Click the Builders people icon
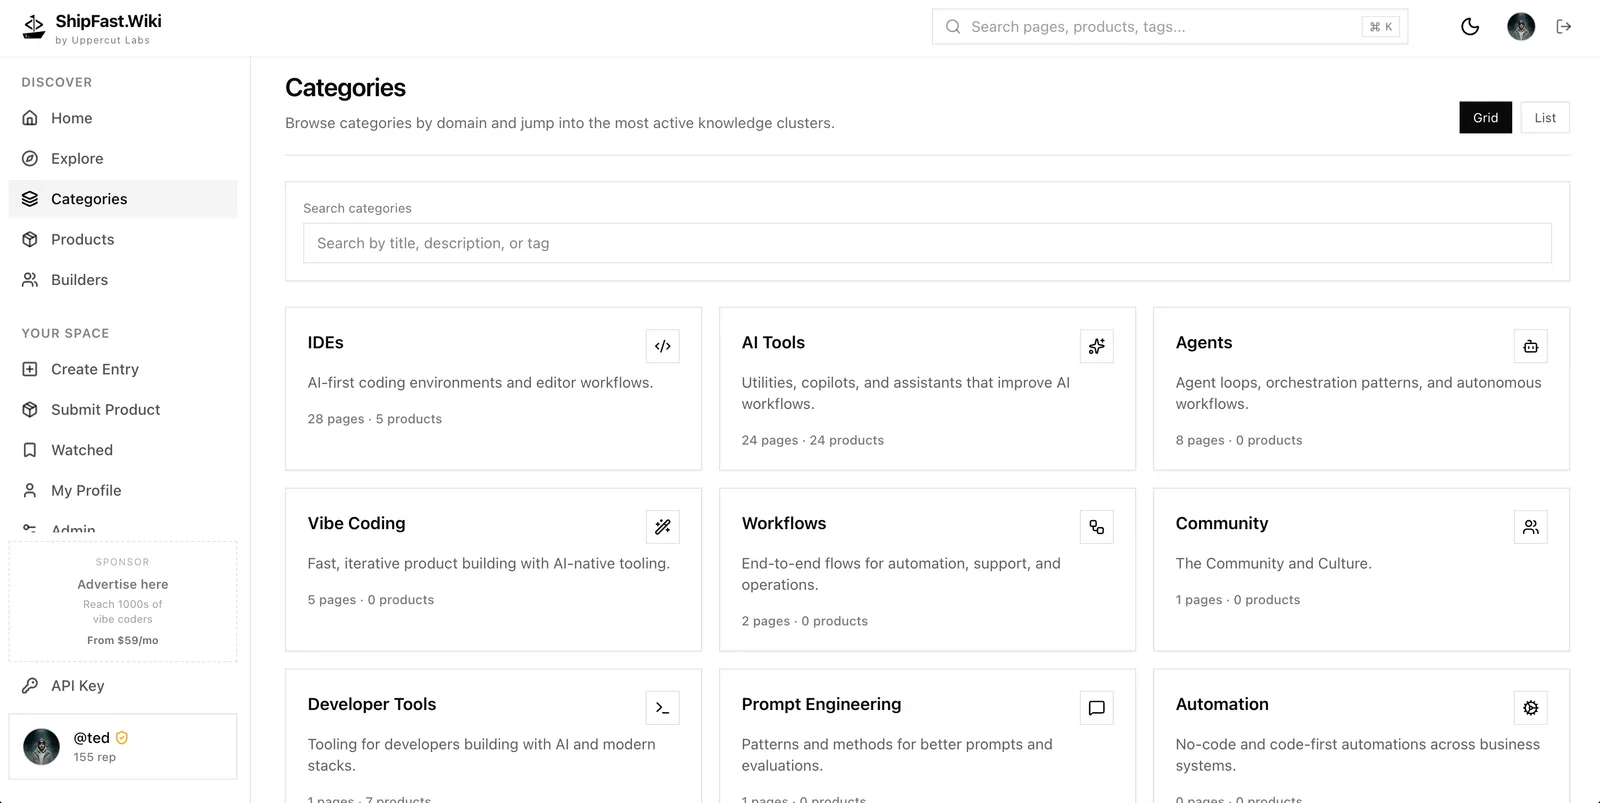 pos(30,280)
